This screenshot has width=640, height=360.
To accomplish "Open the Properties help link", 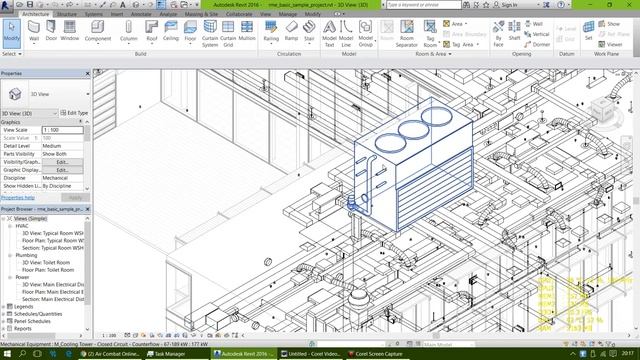I will (x=18, y=198).
